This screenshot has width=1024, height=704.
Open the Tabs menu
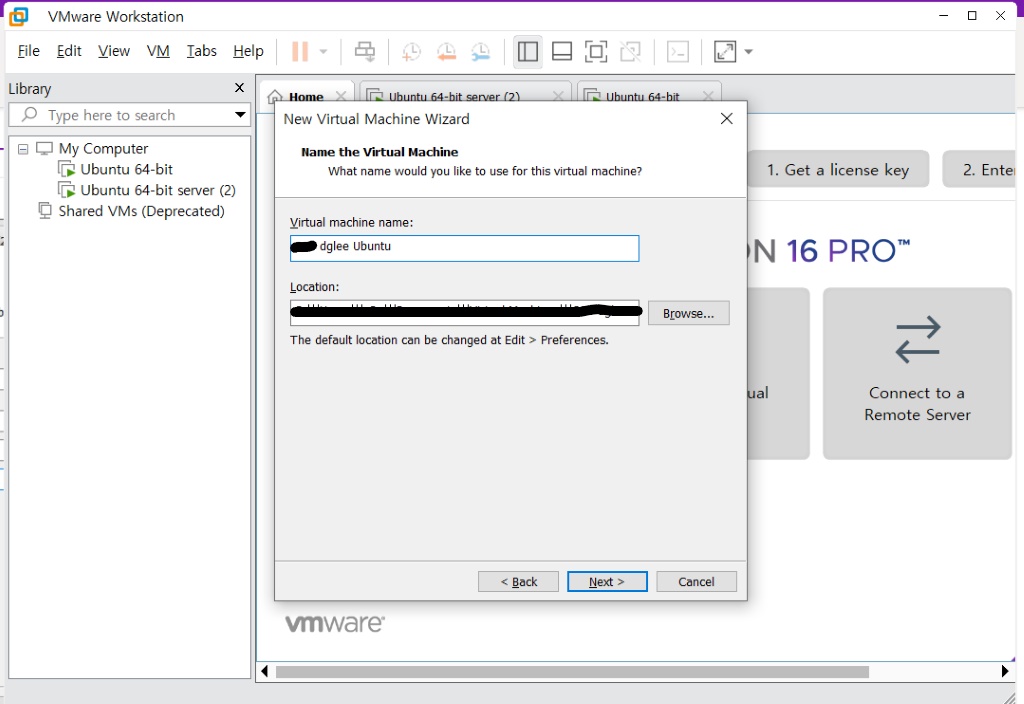(x=201, y=51)
